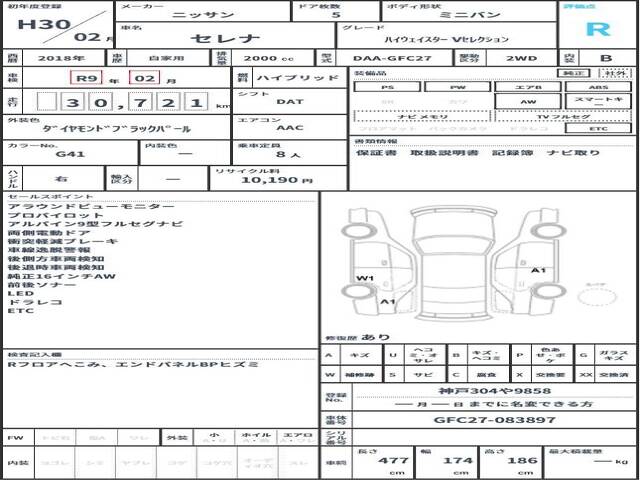This screenshot has height=480, width=640.
Task: Select the PS equipment box
Action: click(387, 87)
